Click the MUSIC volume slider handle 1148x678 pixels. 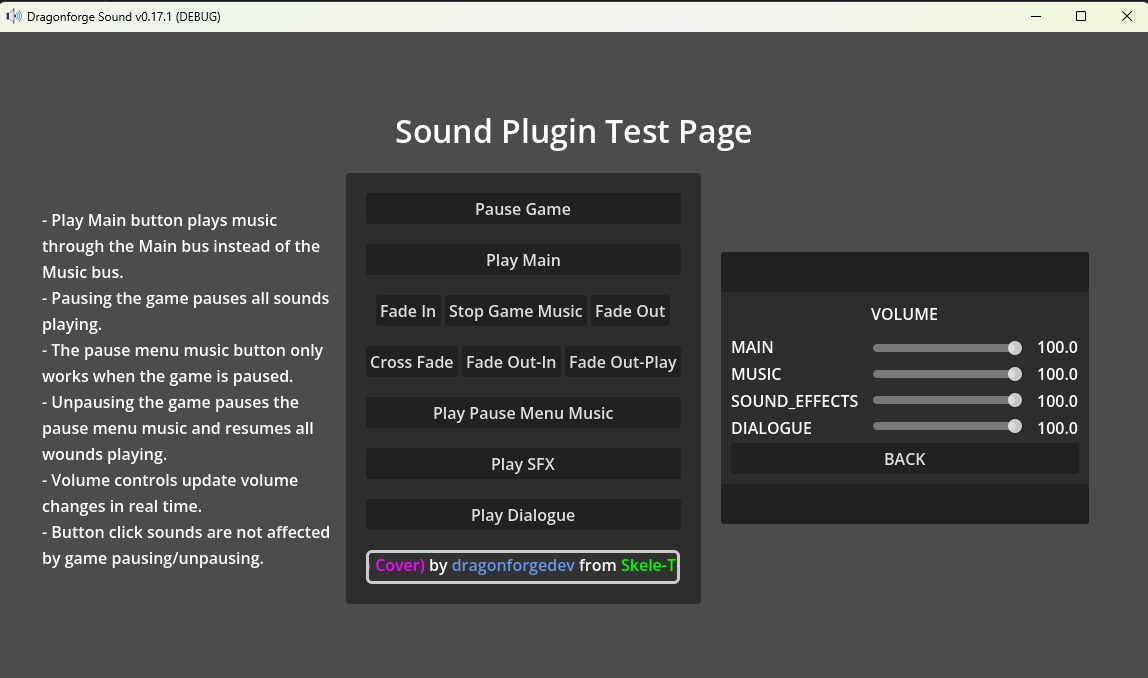1015,374
